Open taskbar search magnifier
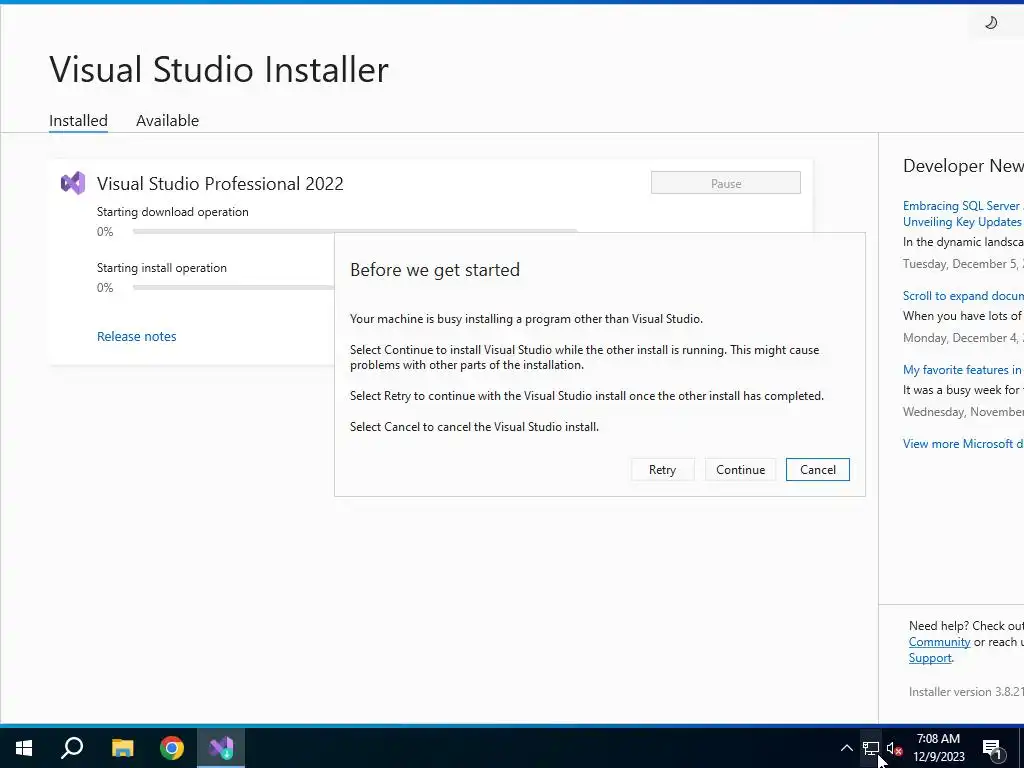 (72, 748)
